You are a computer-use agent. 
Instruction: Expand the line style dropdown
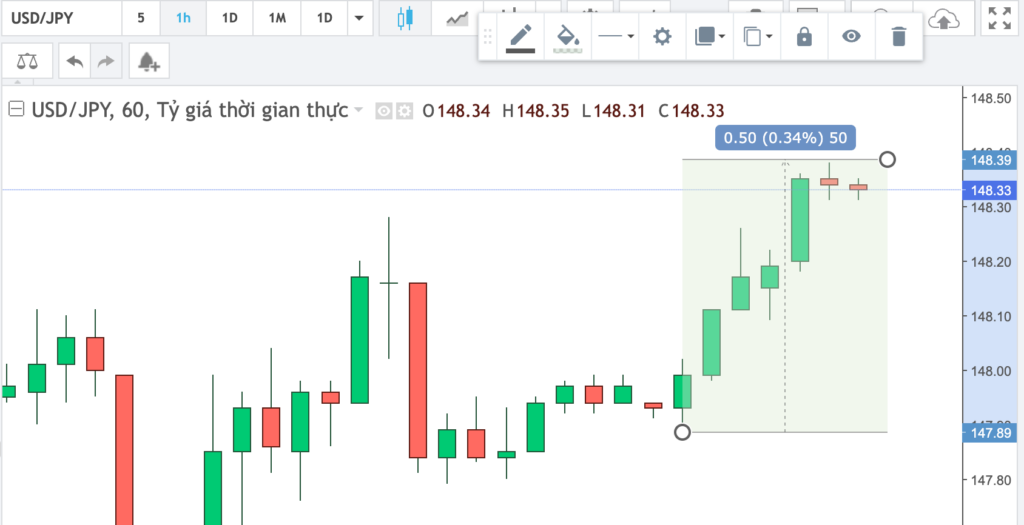click(x=615, y=37)
